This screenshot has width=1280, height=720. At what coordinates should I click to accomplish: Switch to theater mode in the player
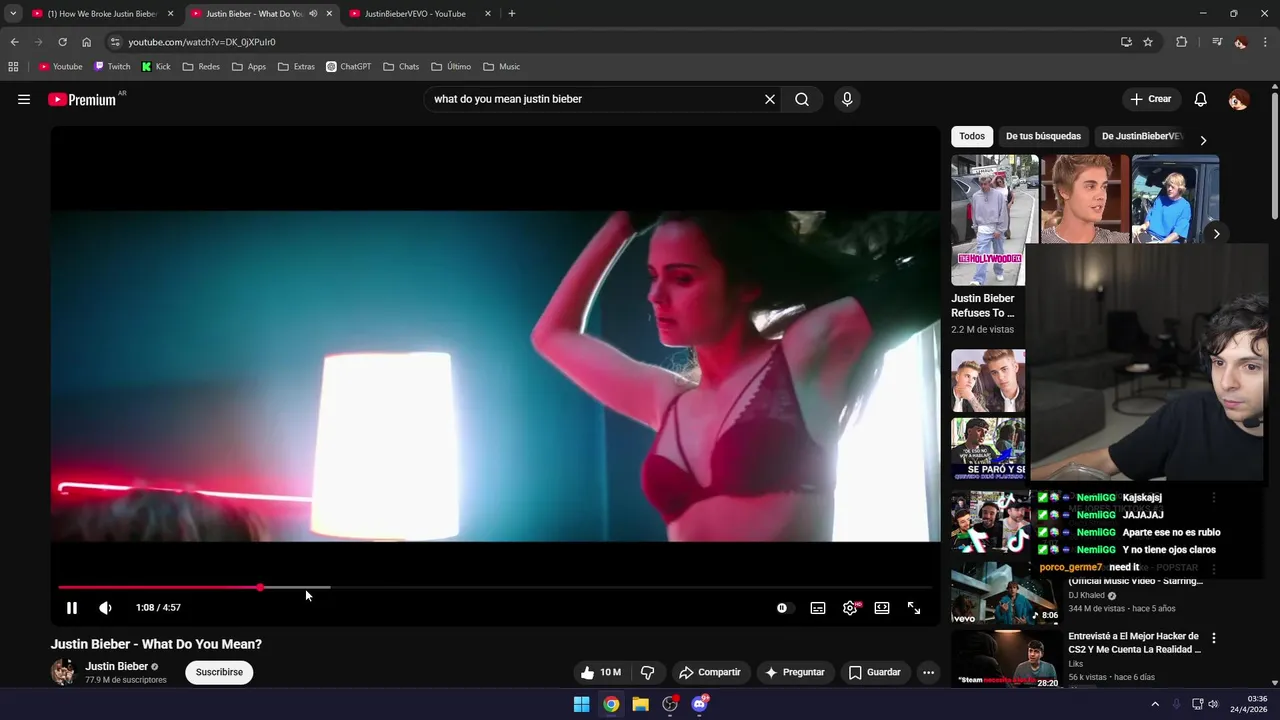(882, 608)
